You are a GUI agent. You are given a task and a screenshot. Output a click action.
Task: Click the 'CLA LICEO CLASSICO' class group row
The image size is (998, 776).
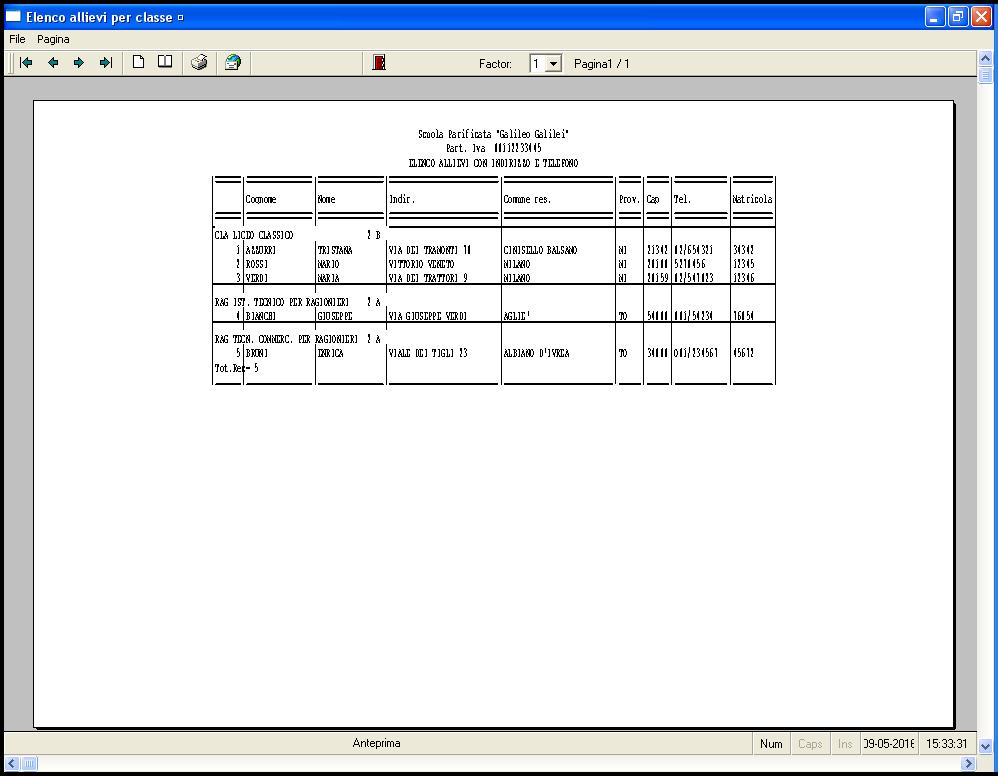point(297,236)
